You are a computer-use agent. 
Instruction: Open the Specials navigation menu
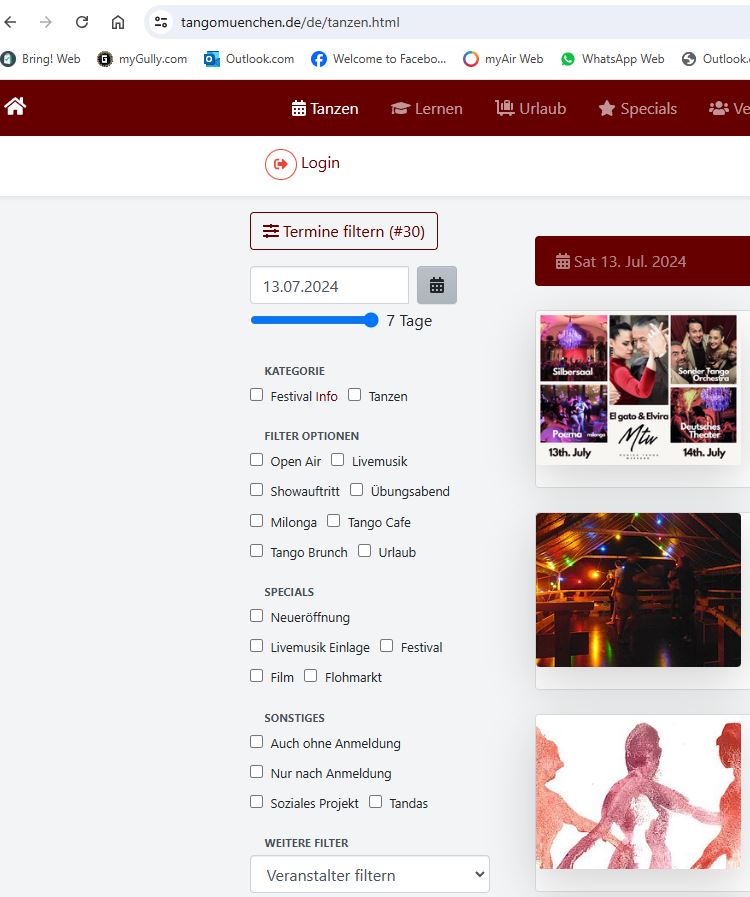(637, 108)
